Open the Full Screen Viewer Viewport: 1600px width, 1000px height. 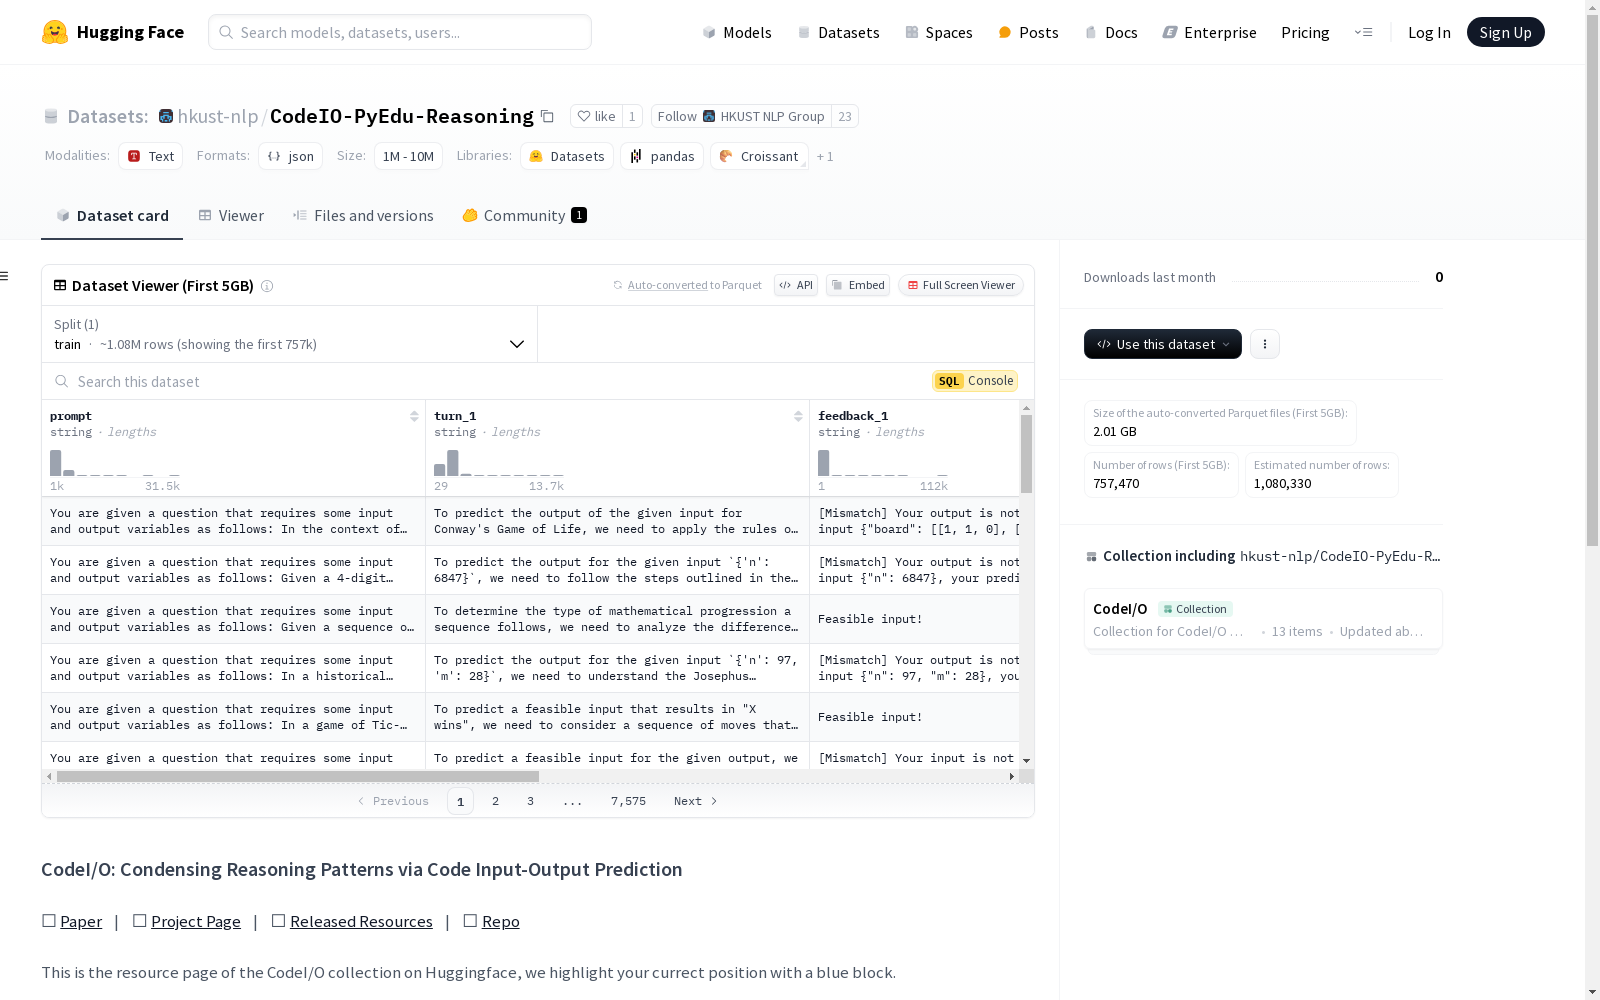point(960,285)
